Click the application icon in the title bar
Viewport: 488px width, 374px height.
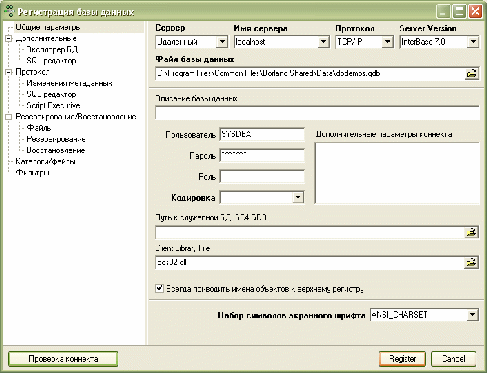point(9,11)
